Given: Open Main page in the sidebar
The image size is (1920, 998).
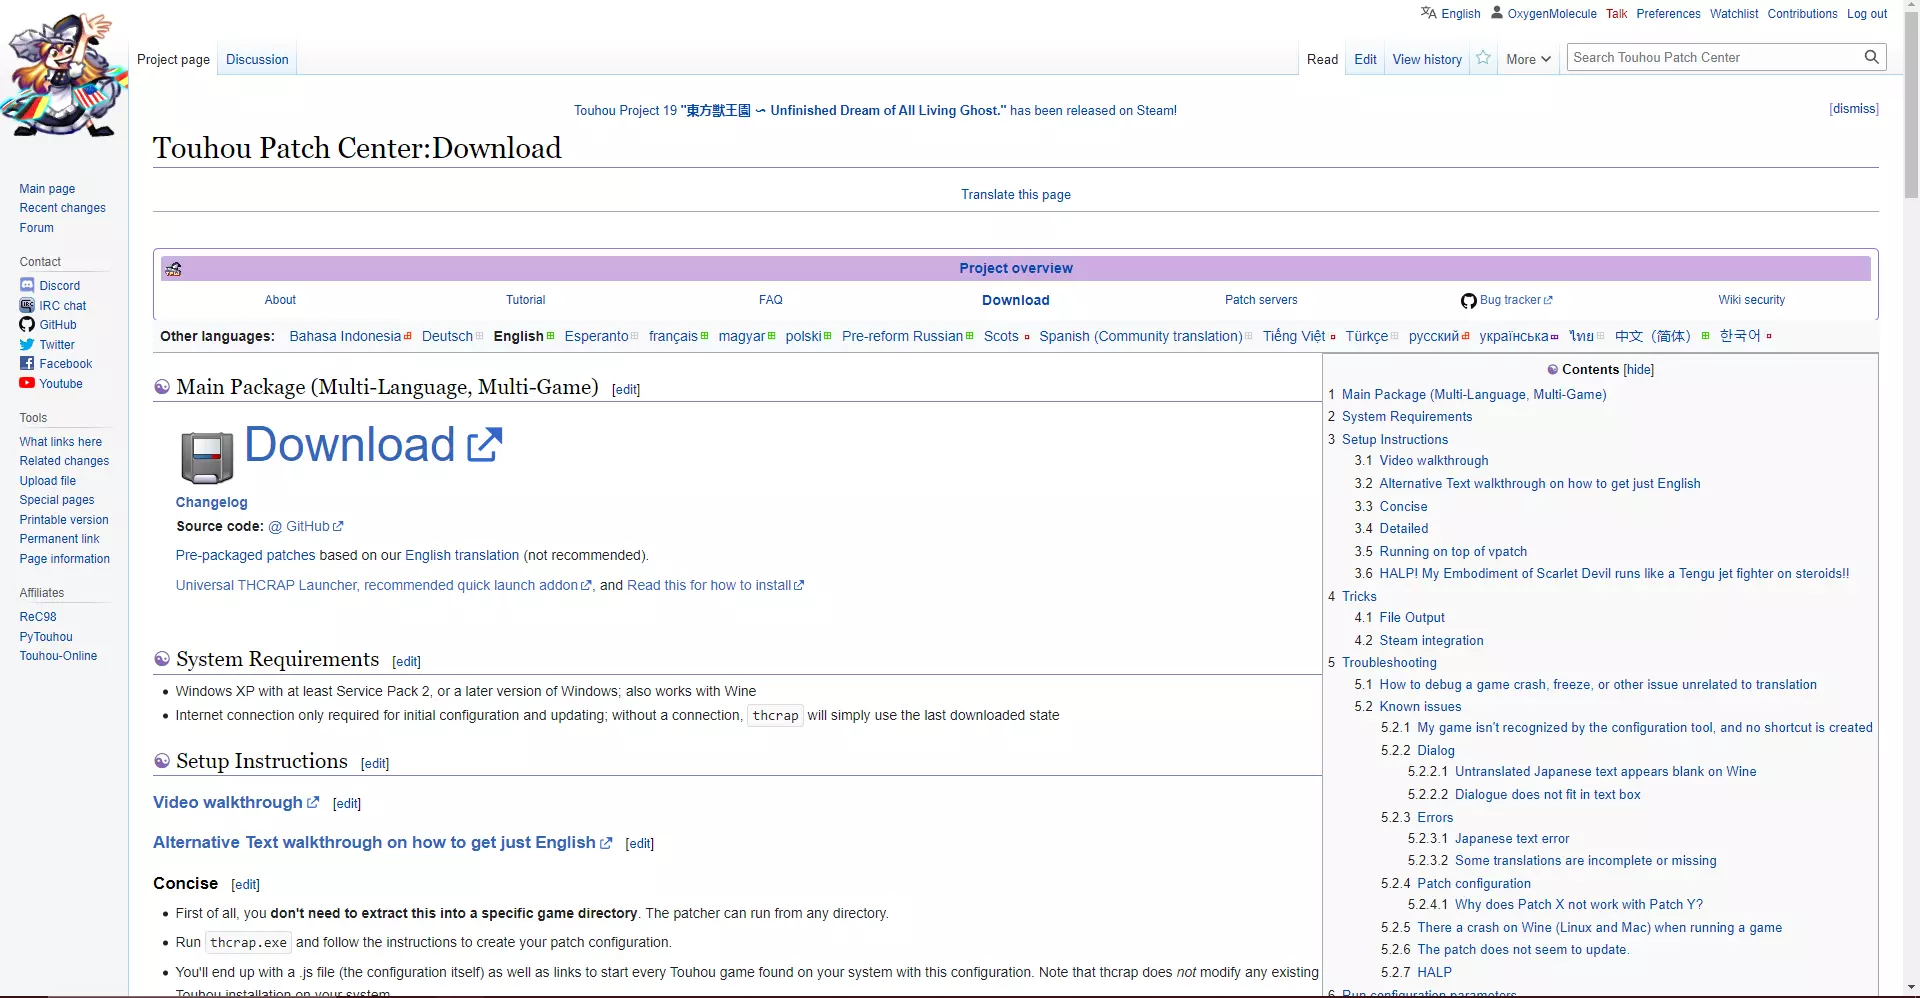Looking at the screenshot, I should click(47, 189).
